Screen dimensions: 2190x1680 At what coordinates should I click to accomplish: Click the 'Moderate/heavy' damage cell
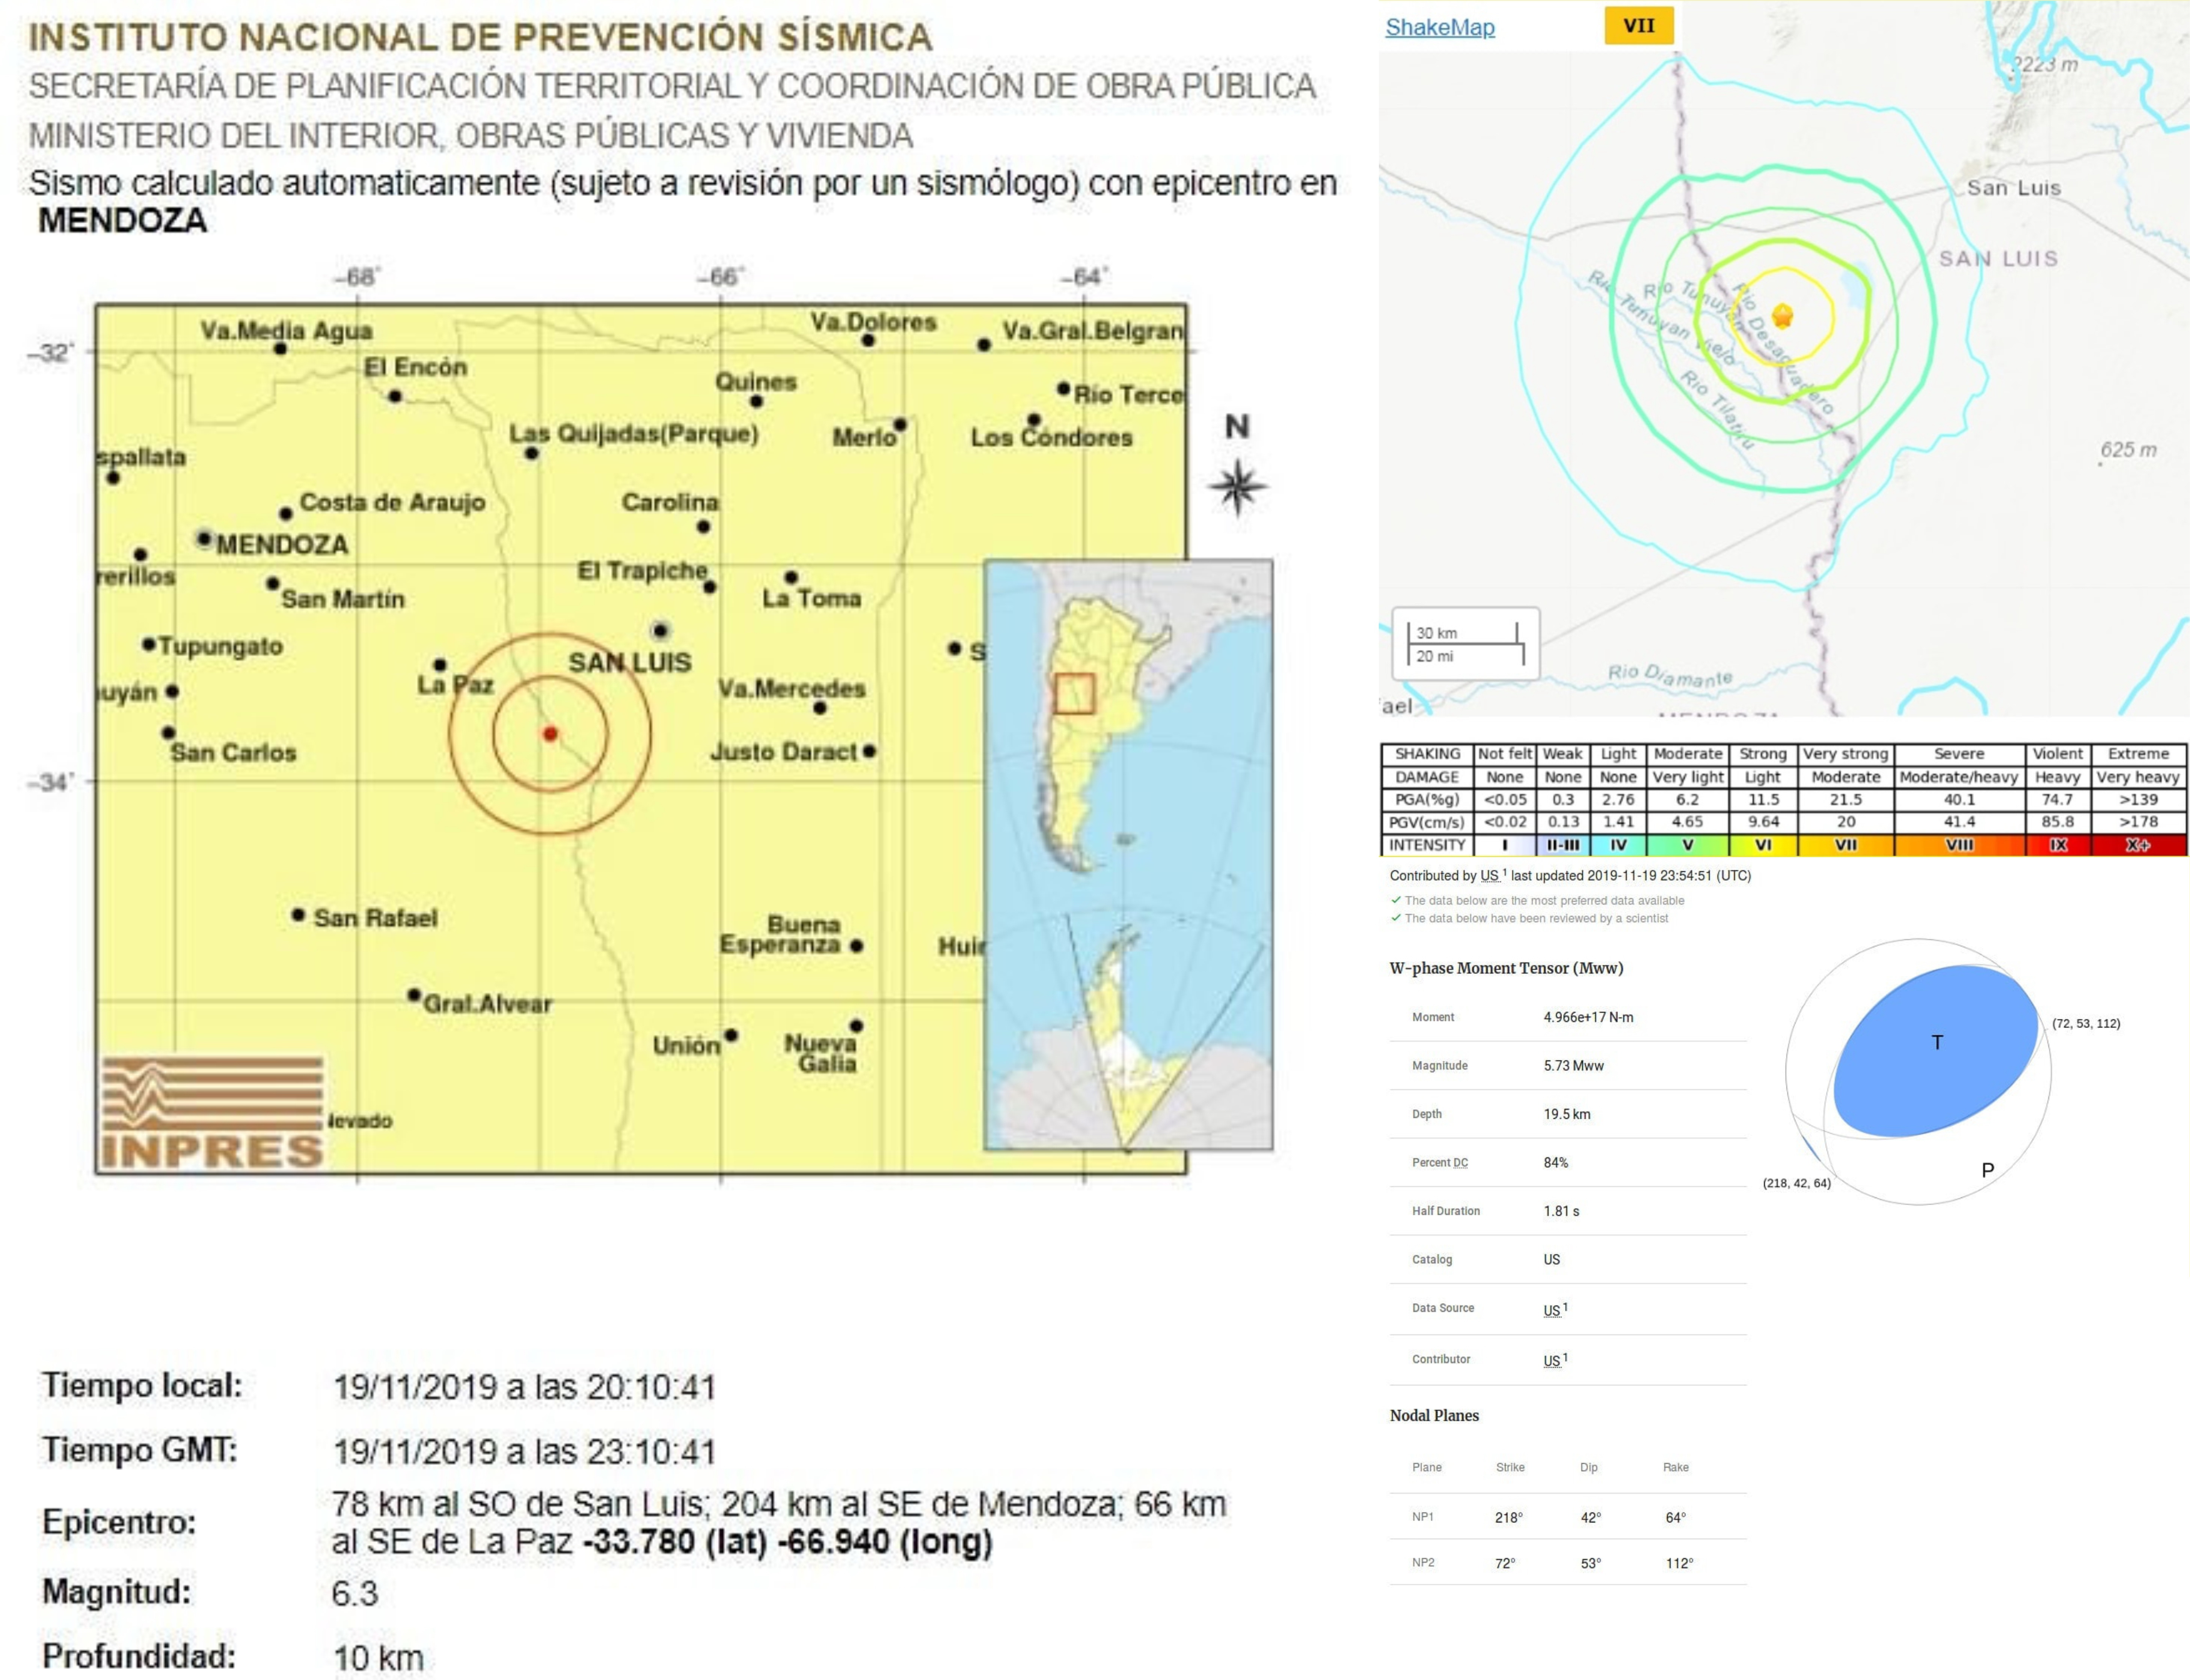1960,777
